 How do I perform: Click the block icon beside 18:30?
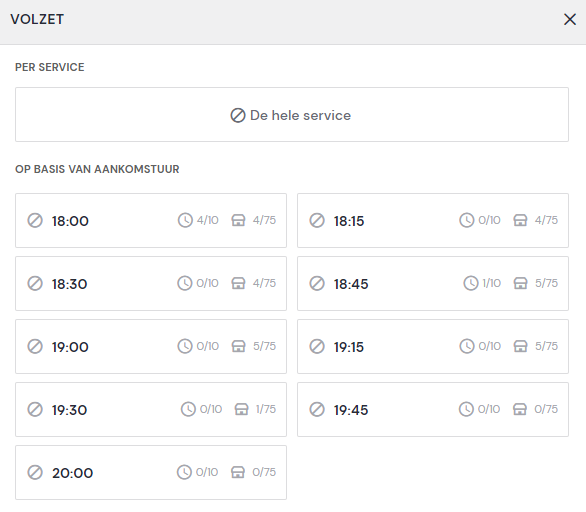coord(35,283)
